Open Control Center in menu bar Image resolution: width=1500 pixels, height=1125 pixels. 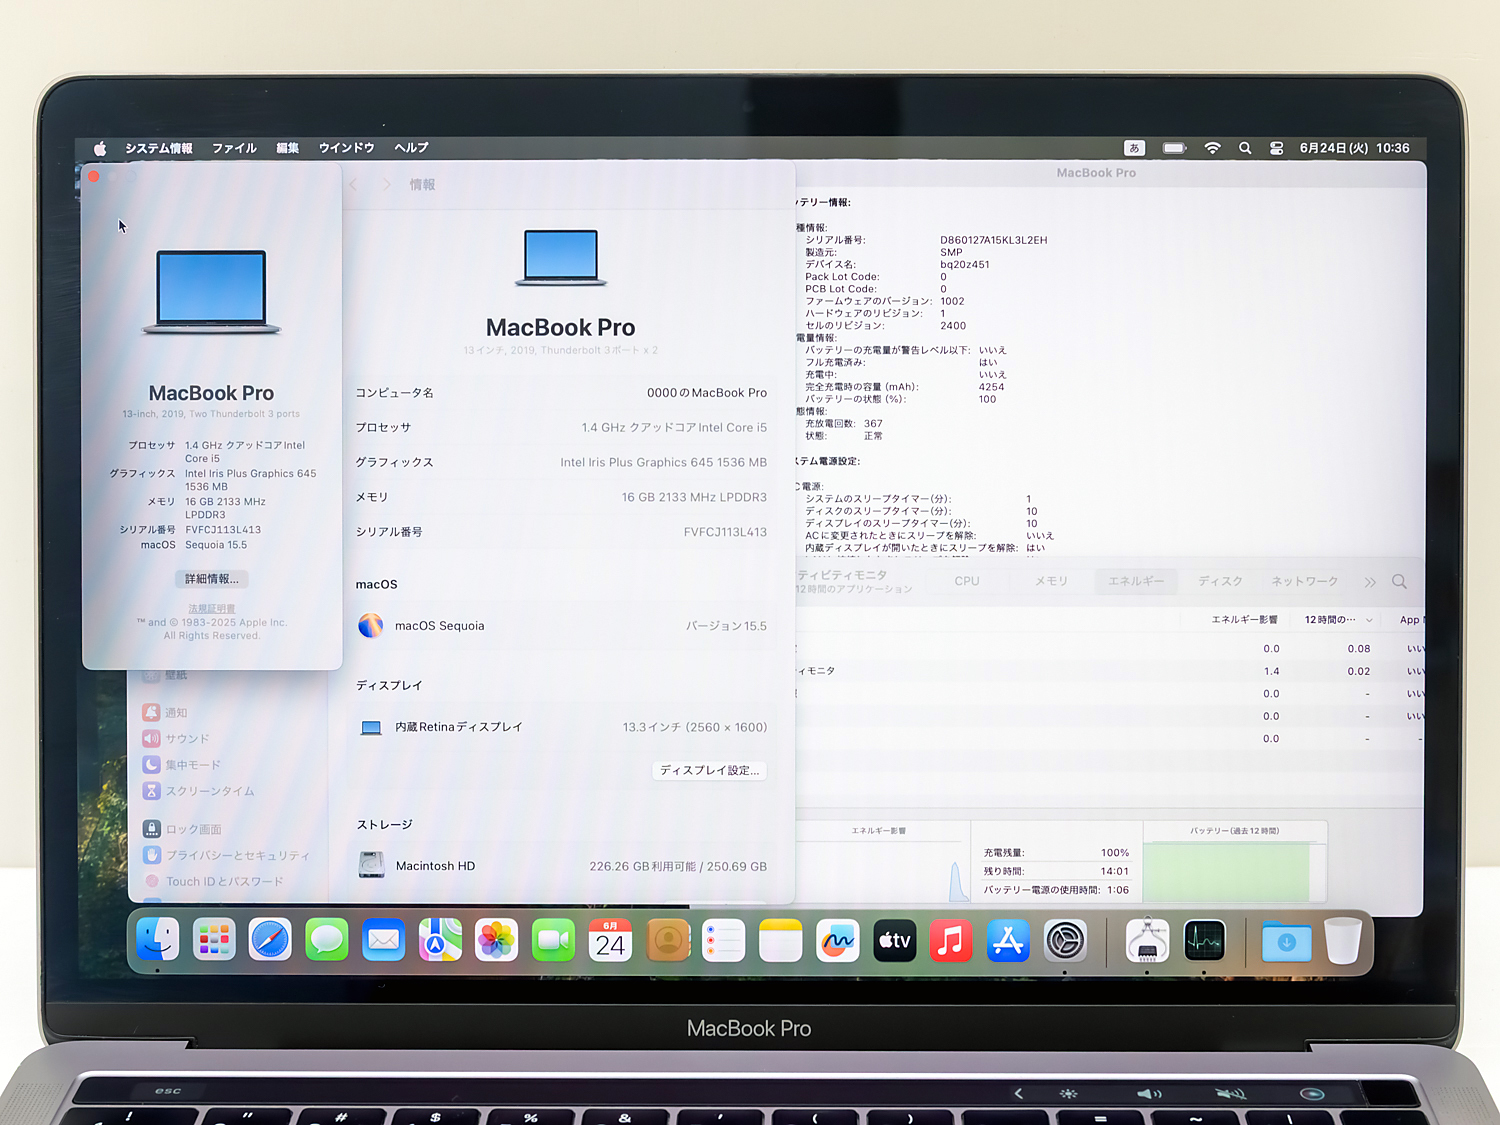[1277, 148]
